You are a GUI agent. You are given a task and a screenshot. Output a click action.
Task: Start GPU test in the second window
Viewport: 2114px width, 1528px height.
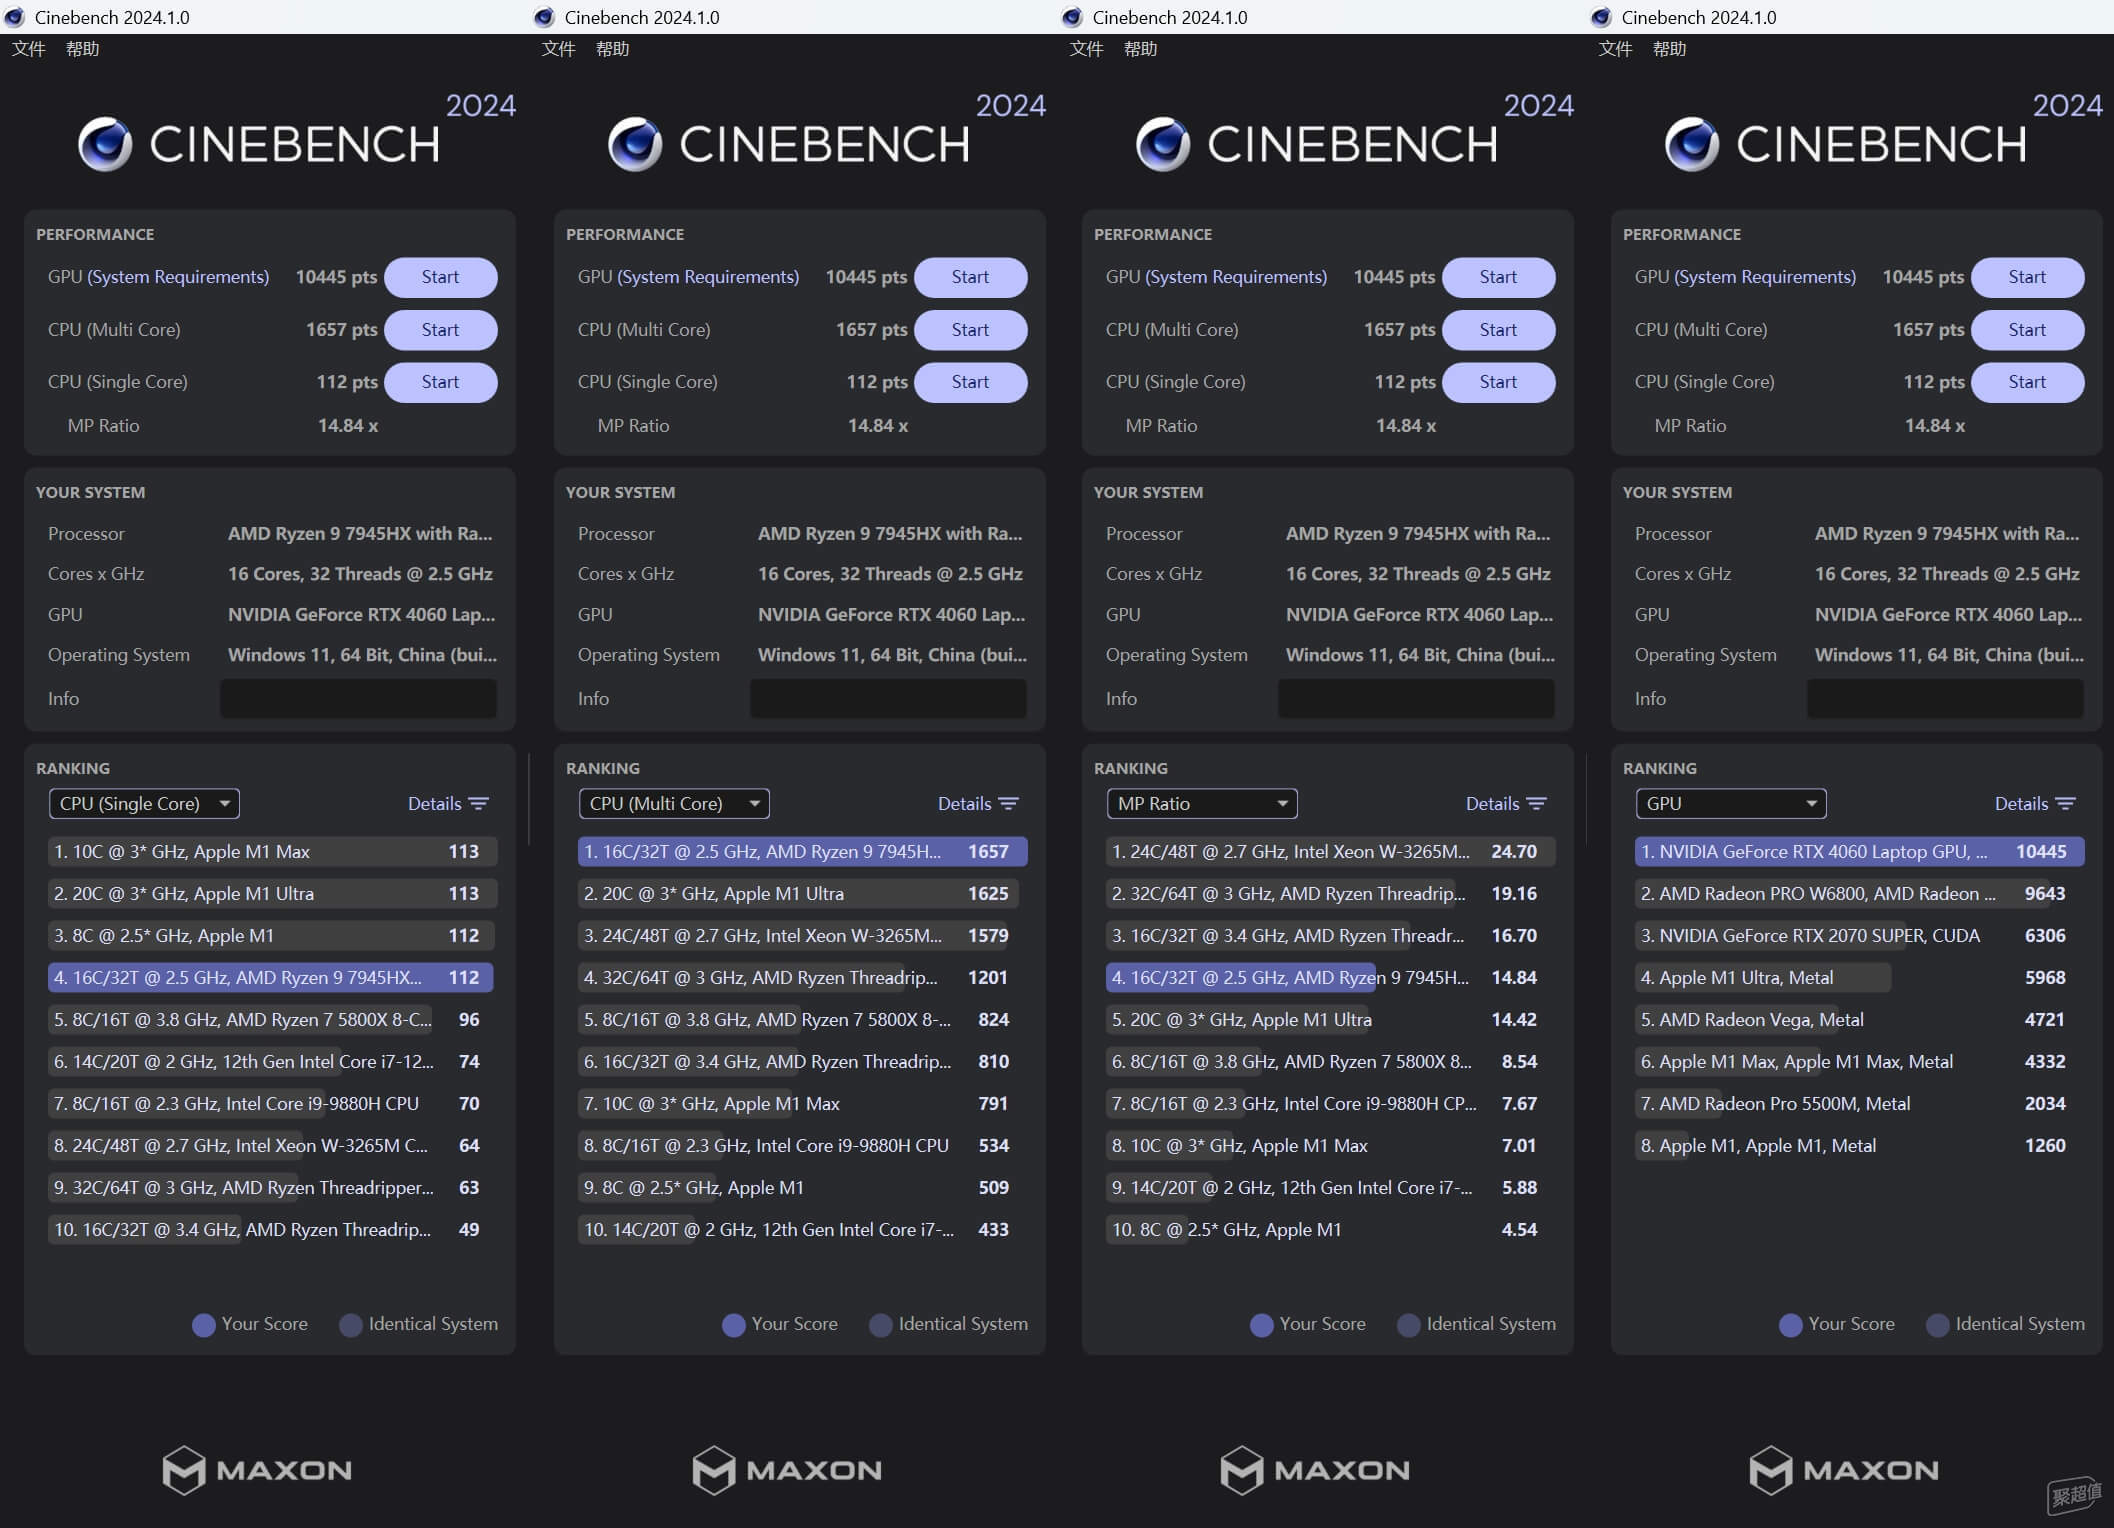click(x=971, y=277)
